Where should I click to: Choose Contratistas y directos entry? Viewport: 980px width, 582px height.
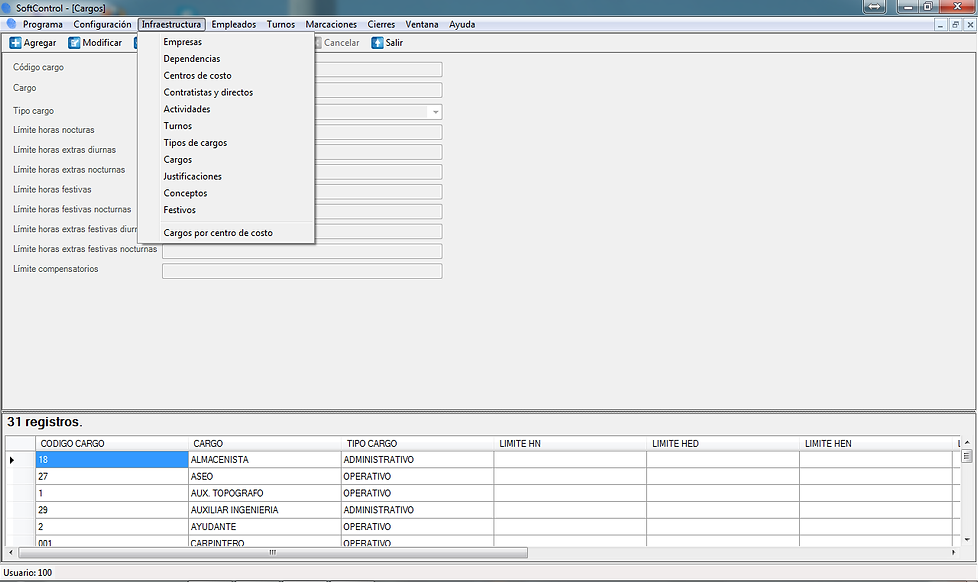click(226, 93)
